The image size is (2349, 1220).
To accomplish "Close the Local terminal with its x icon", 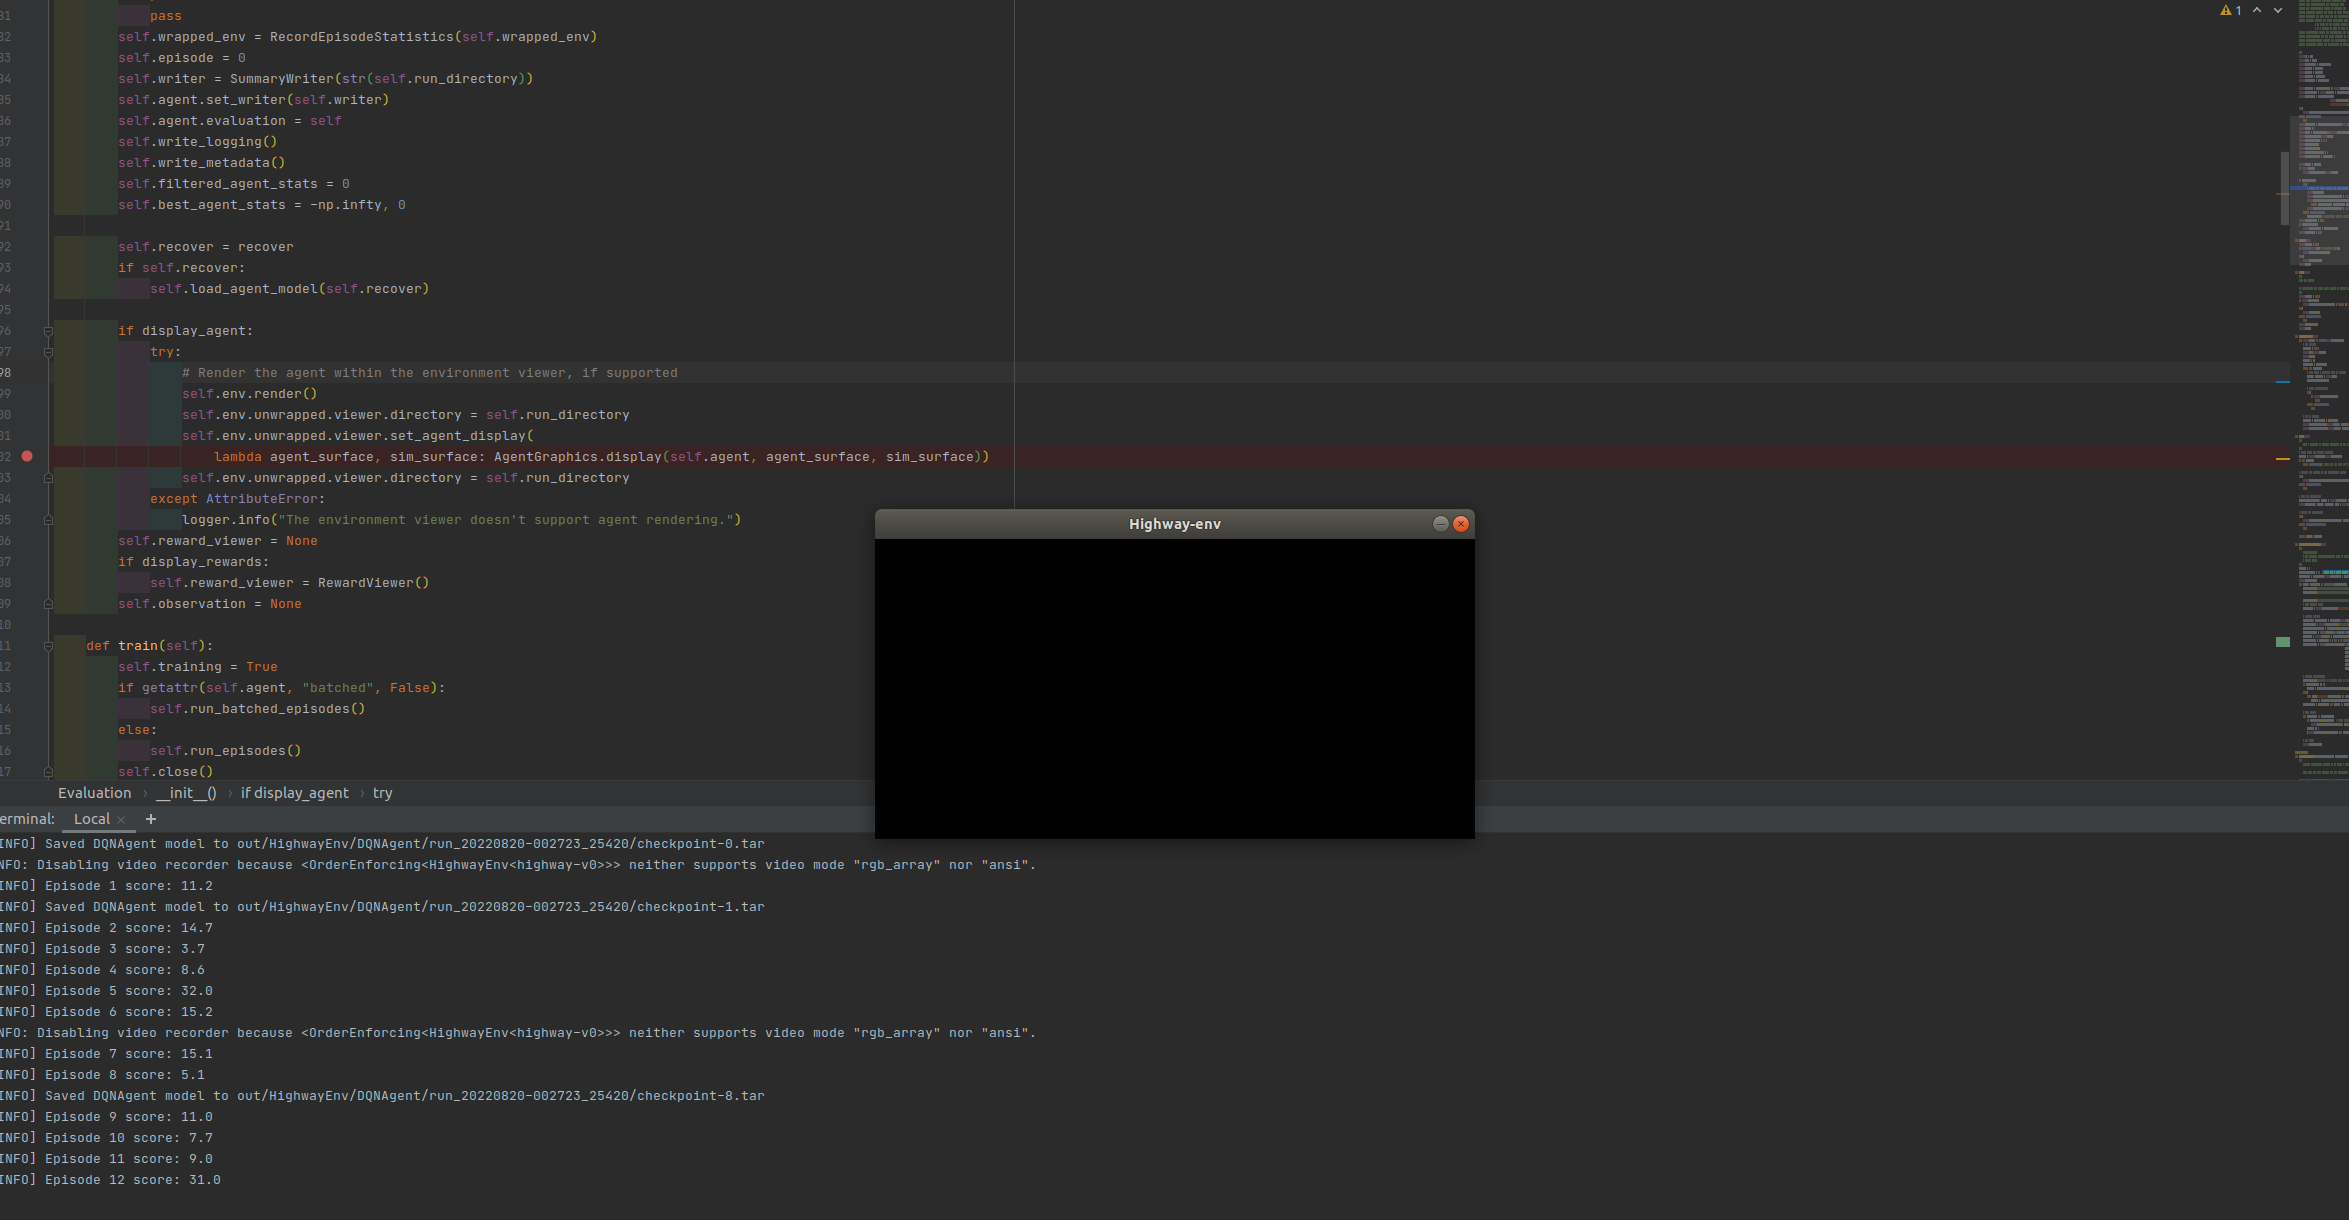I will tap(122, 819).
